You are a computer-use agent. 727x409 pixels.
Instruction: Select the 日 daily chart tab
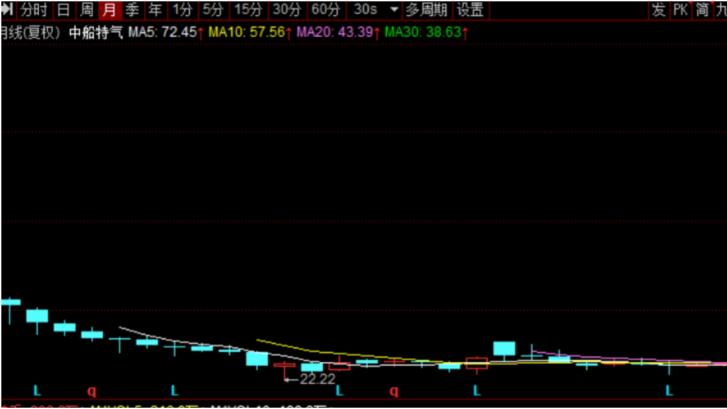pos(64,10)
